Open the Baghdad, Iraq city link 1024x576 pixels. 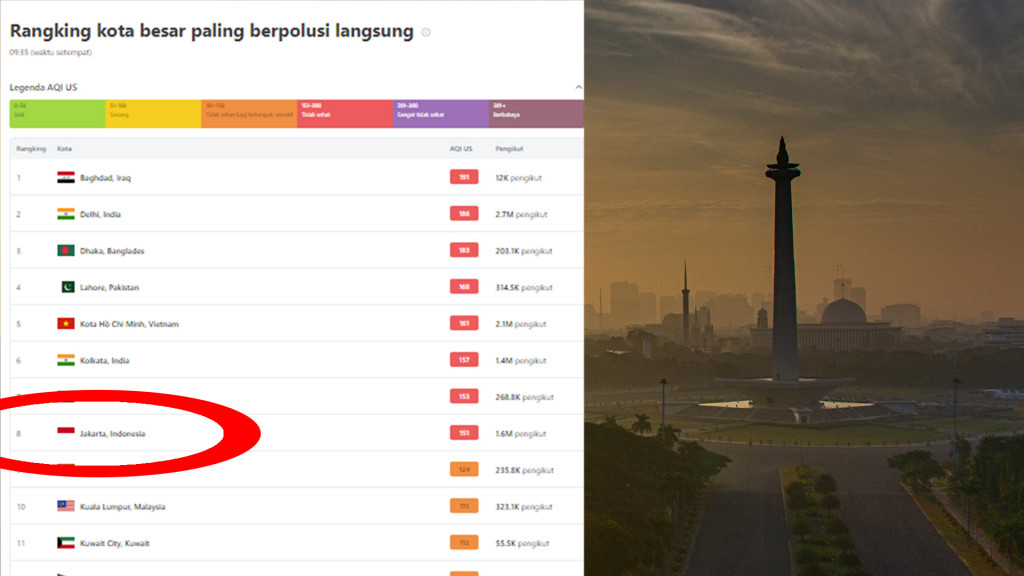coord(105,178)
